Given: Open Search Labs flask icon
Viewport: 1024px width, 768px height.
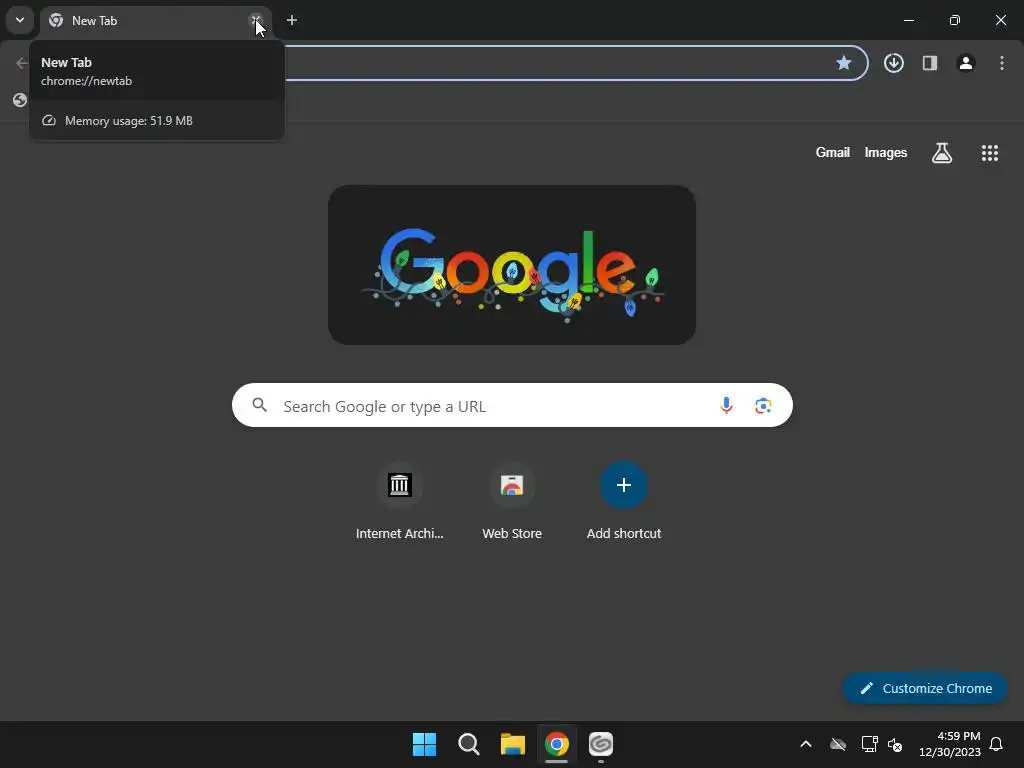Looking at the screenshot, I should [942, 153].
